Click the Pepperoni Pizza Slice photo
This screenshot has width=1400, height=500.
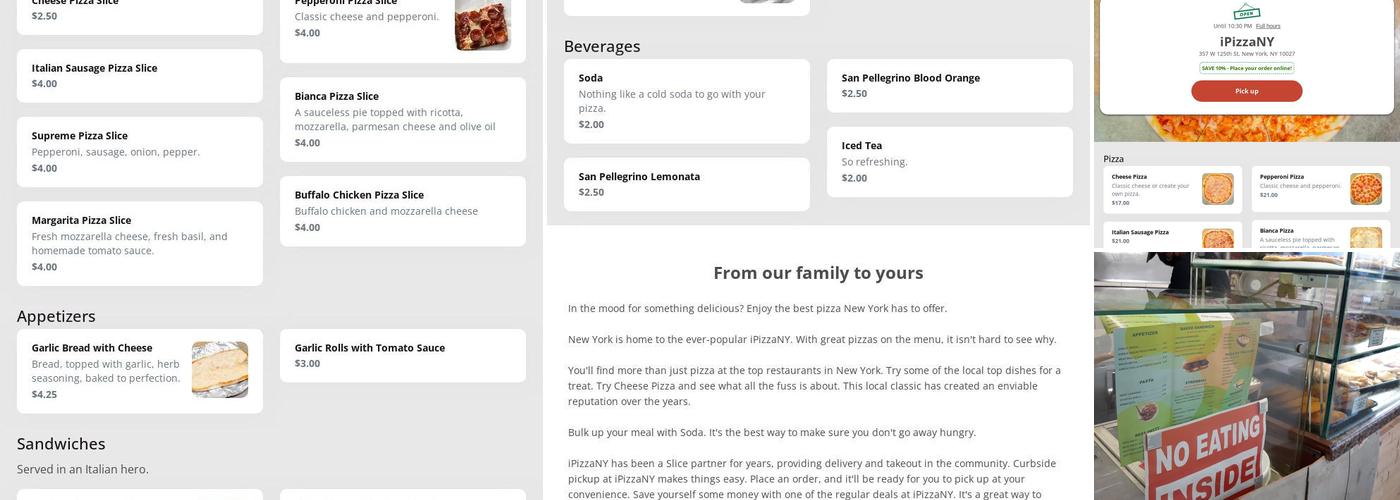pyautogui.click(x=482, y=24)
